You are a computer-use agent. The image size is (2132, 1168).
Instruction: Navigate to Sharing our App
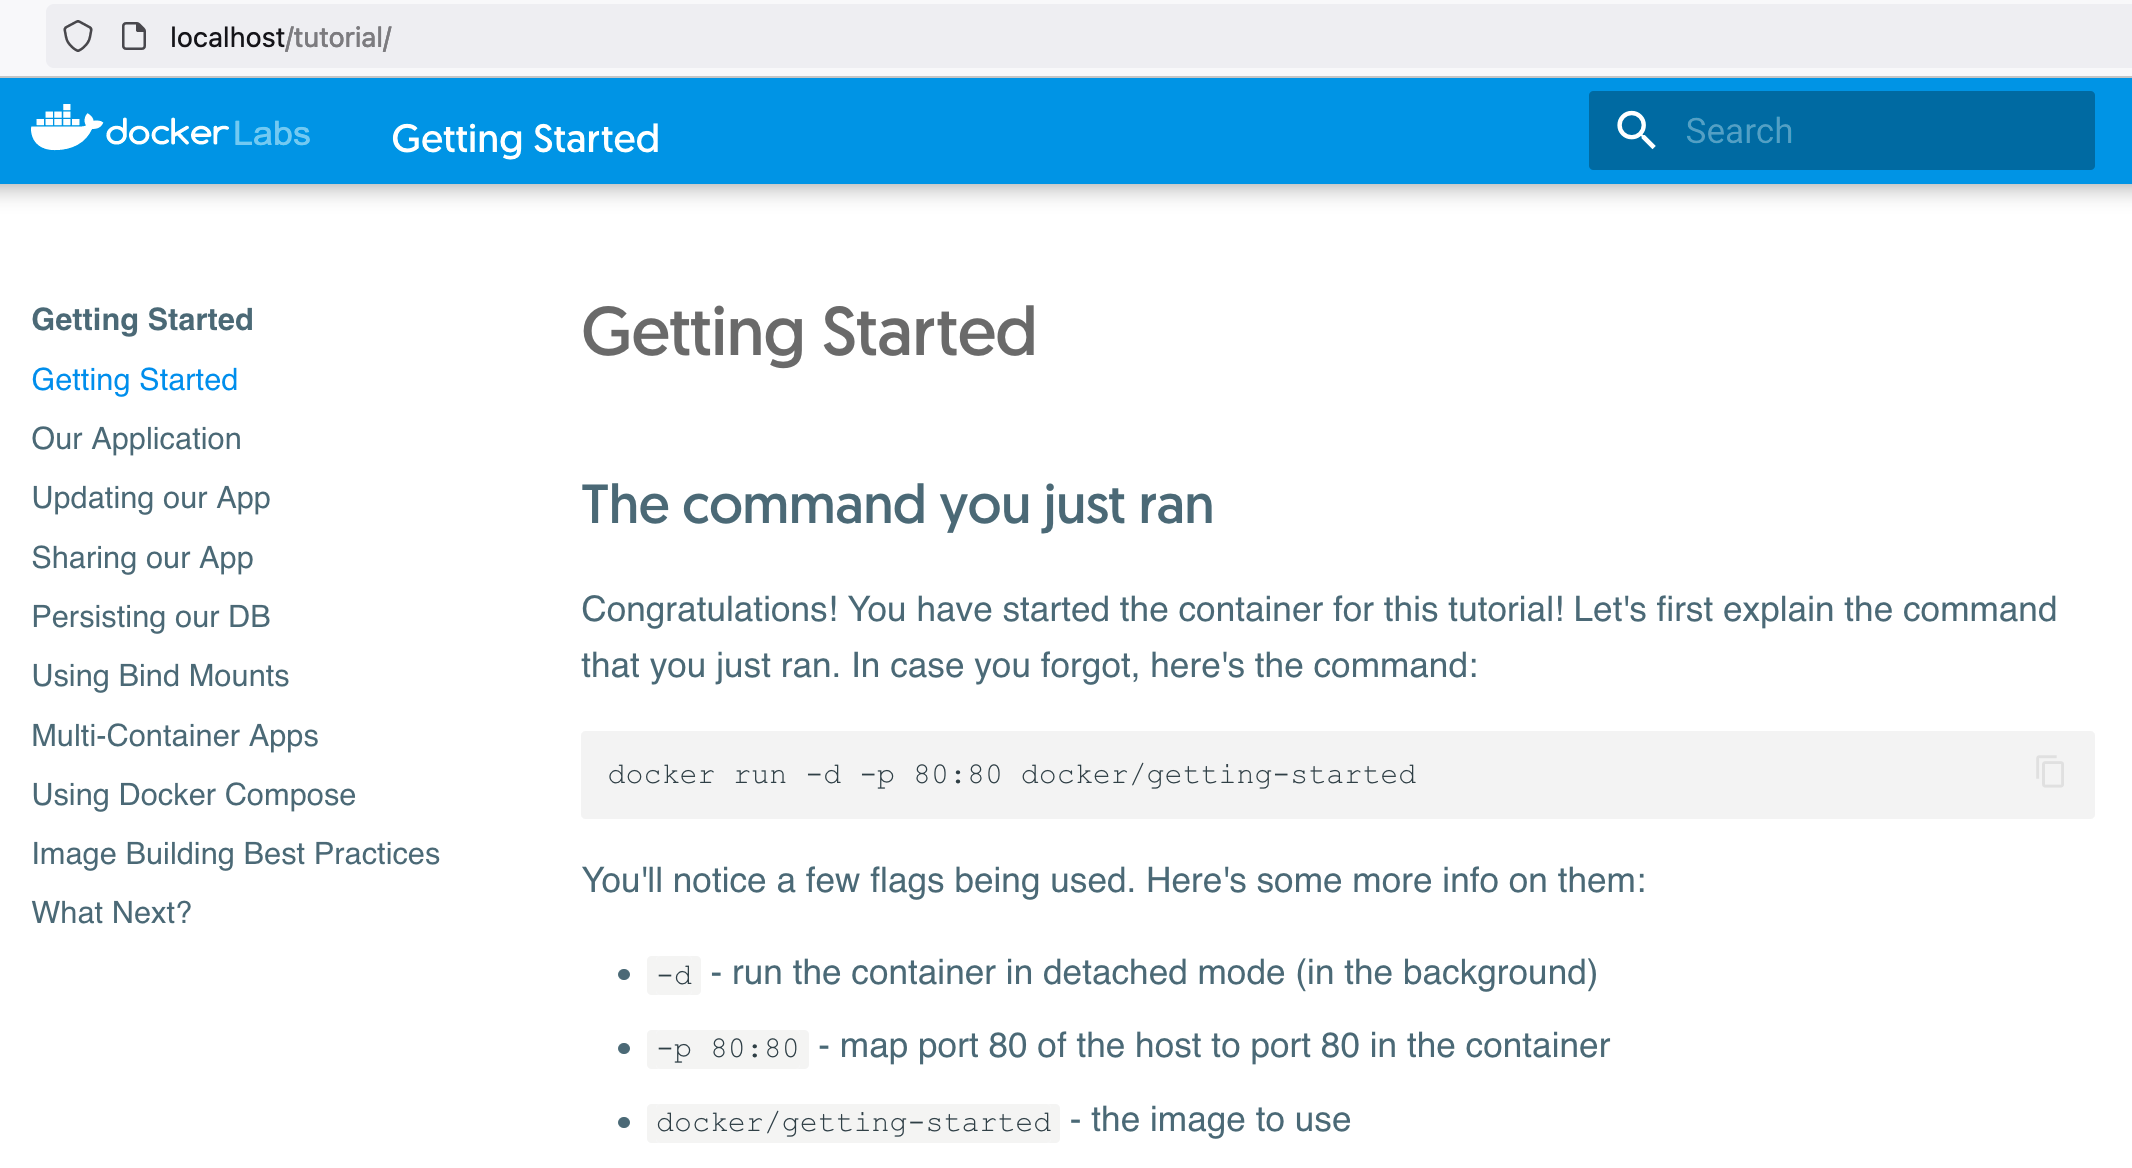pos(143,558)
